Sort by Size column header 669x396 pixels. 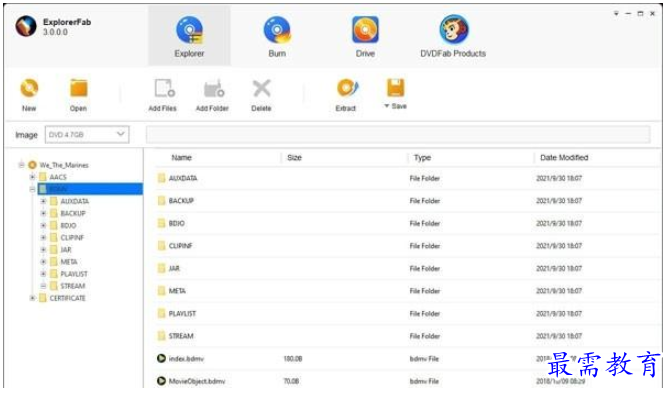294,157
